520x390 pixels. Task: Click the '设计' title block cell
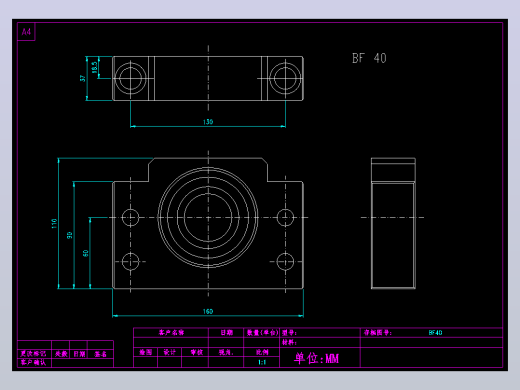(169, 352)
